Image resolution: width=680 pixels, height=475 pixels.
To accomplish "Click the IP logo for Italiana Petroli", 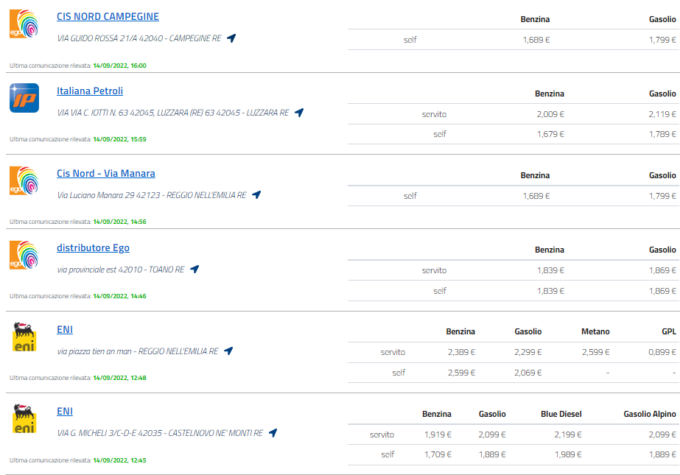I will click(24, 98).
